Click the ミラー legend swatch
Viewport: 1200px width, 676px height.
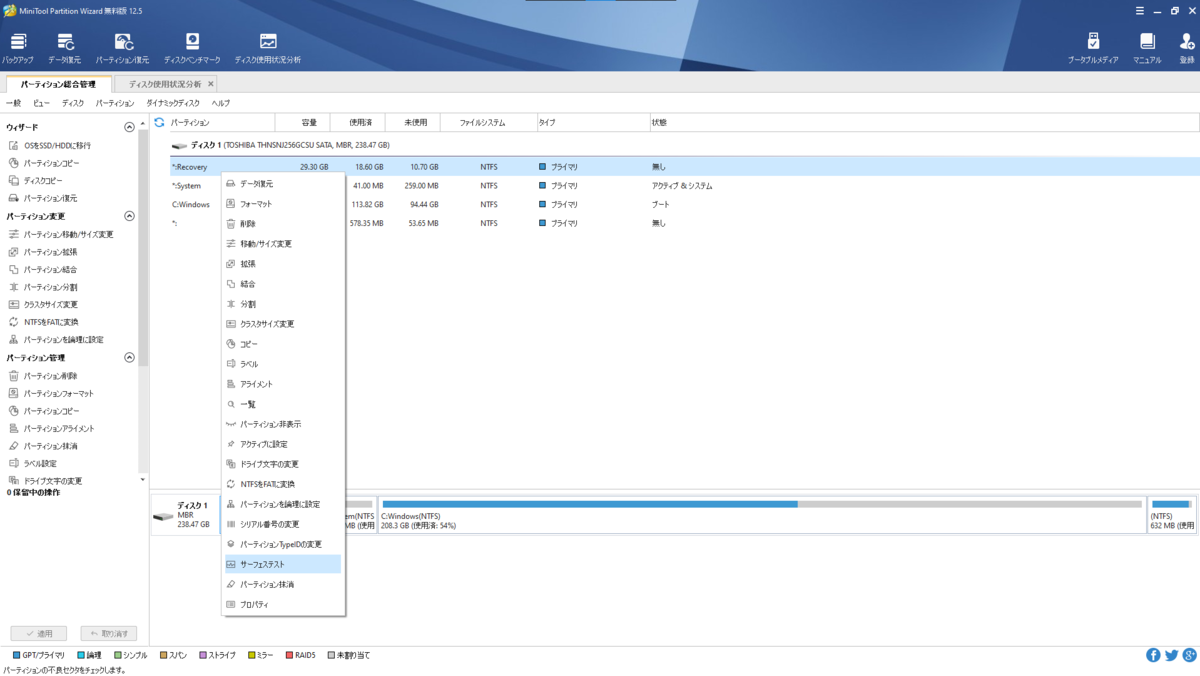[x=251, y=655]
